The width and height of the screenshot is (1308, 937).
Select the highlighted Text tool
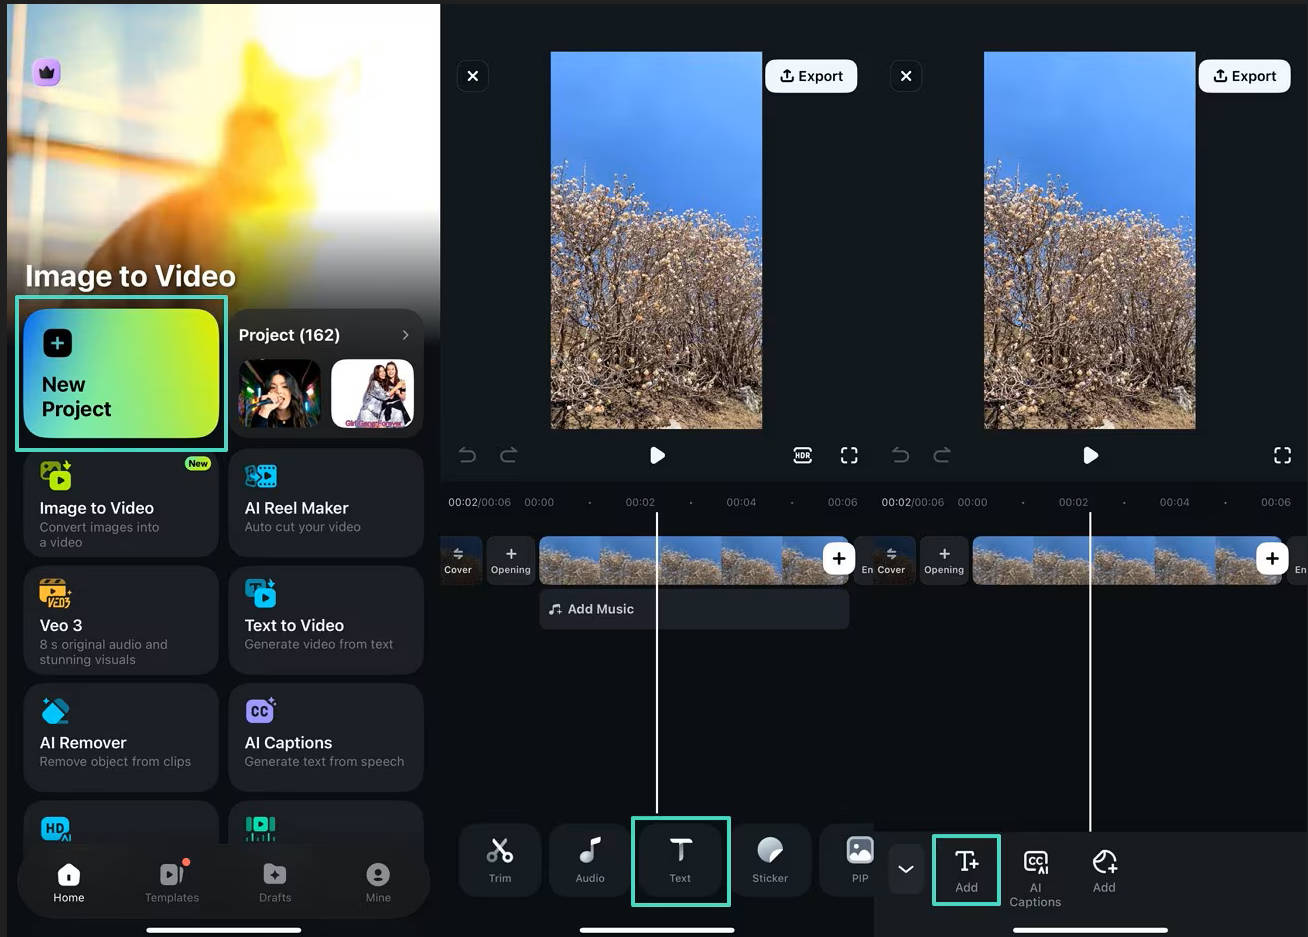(x=681, y=860)
